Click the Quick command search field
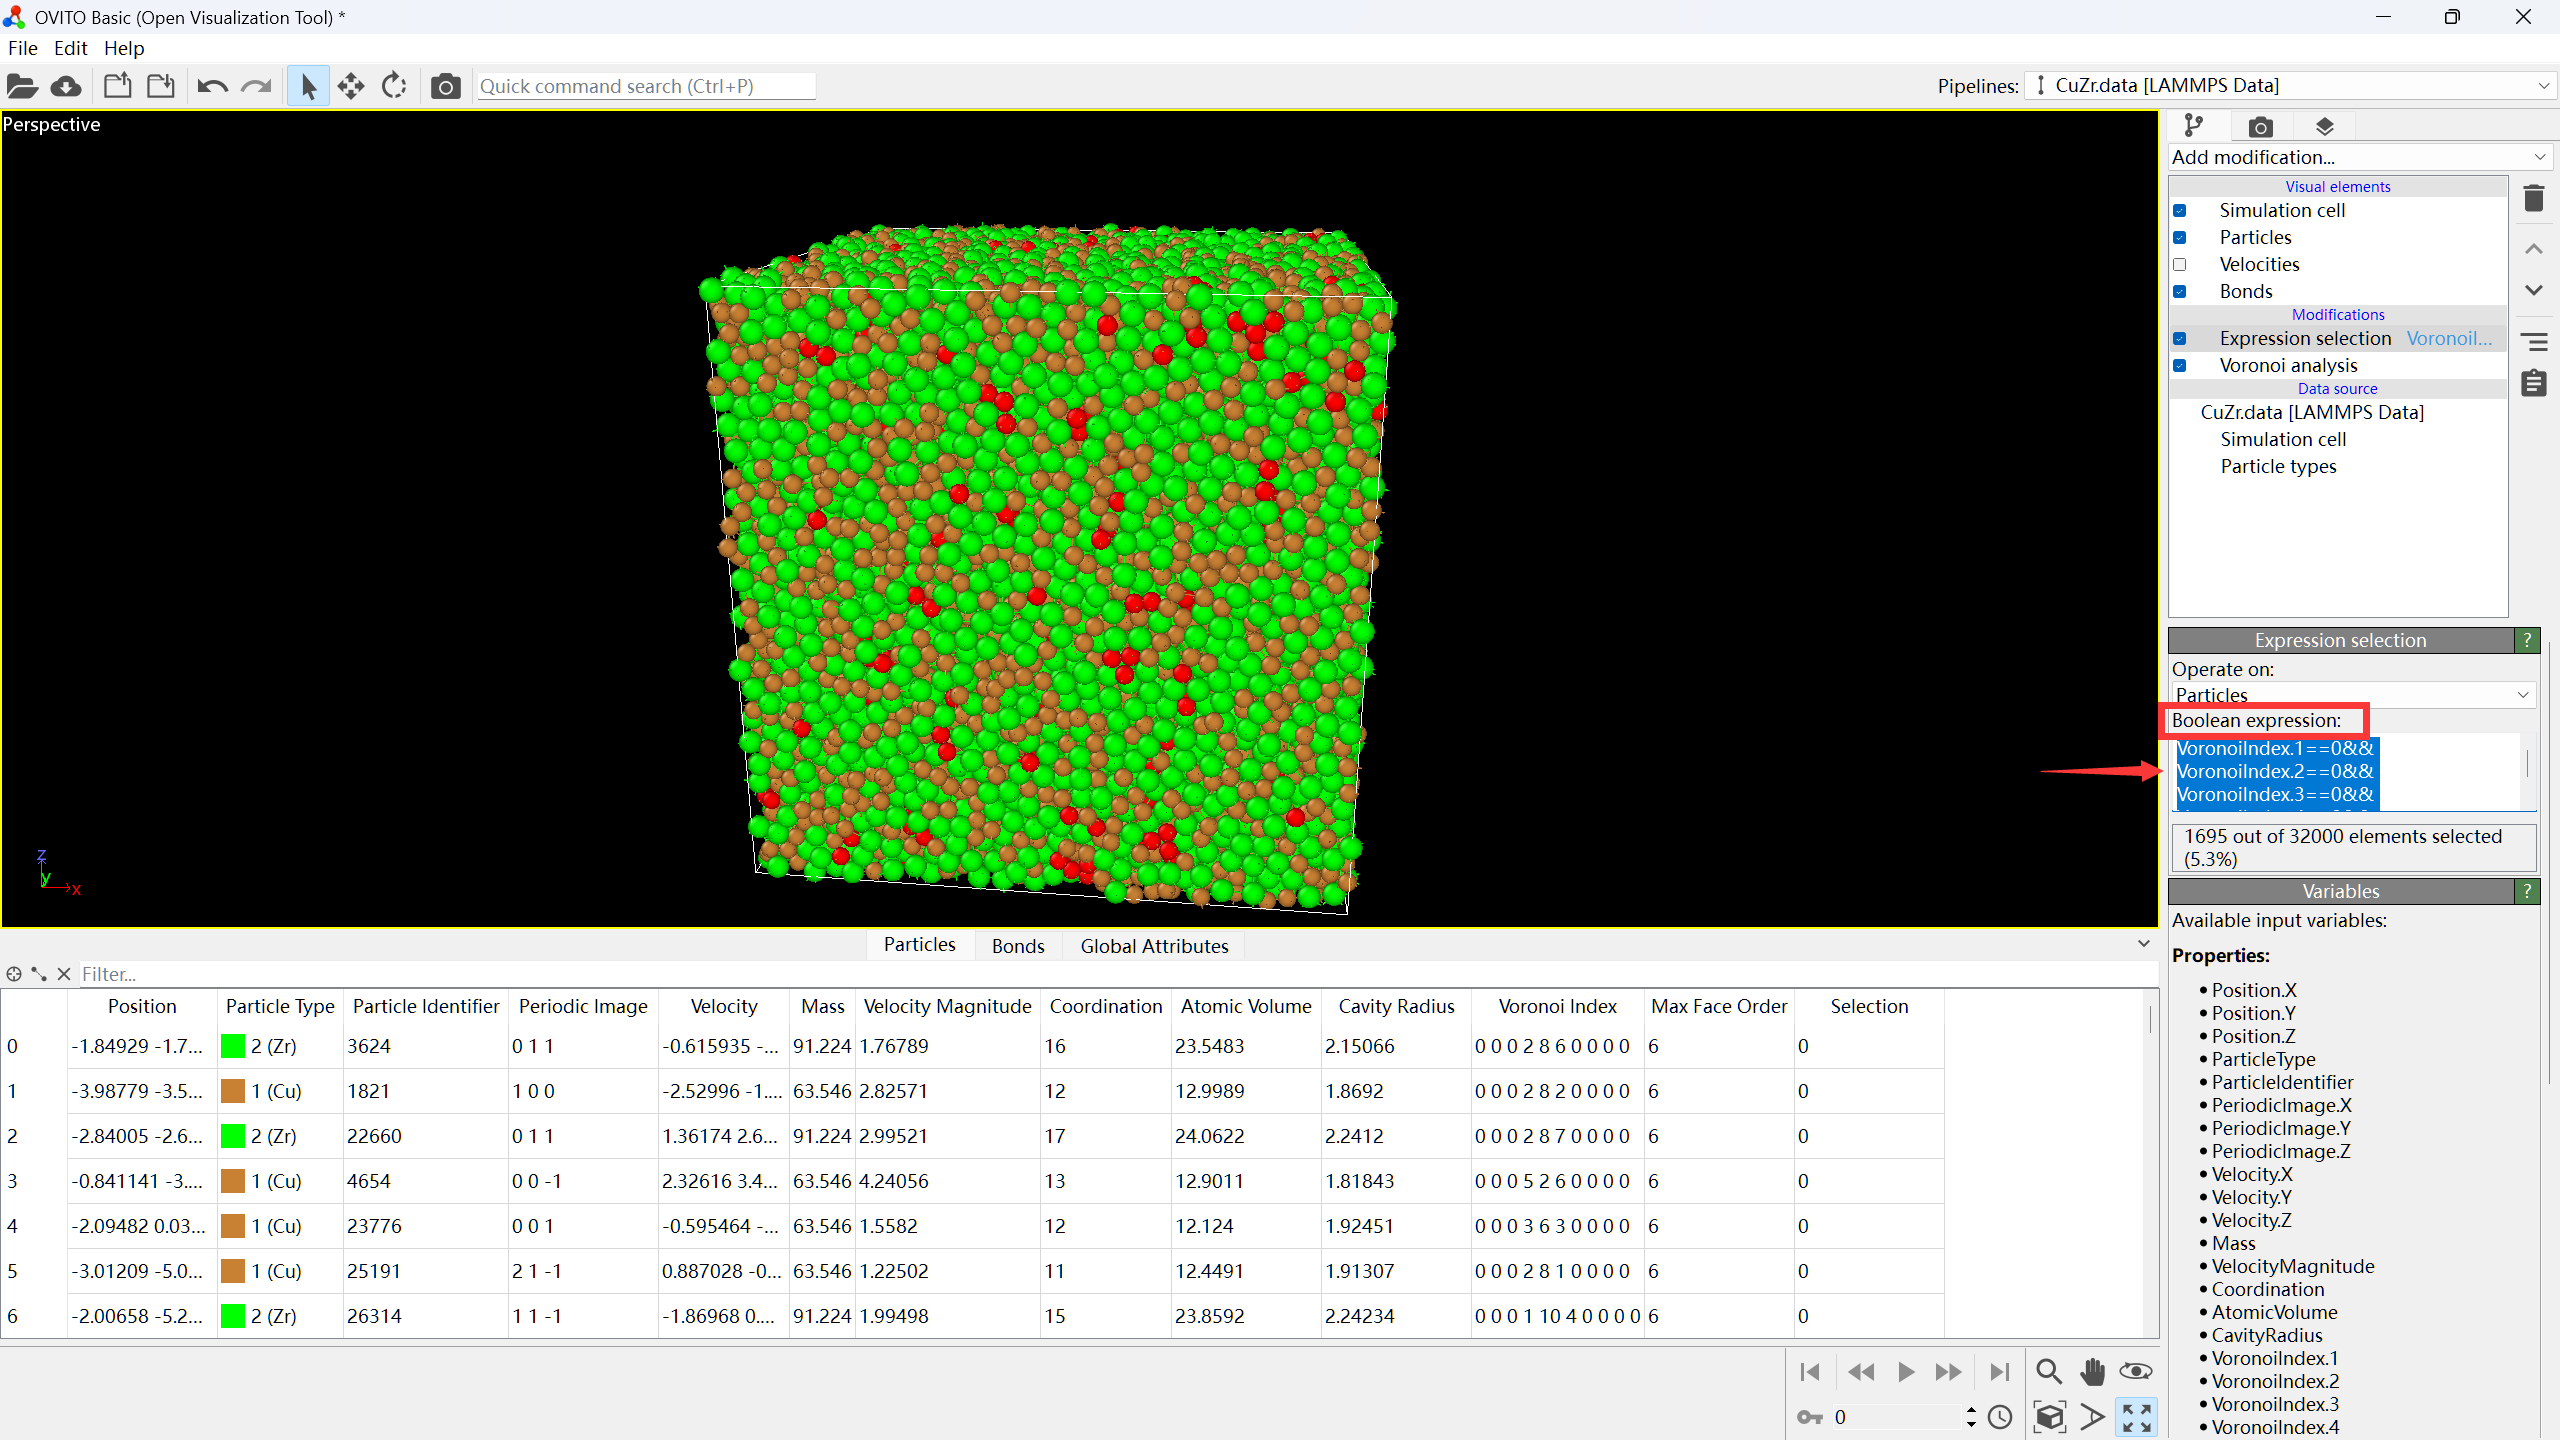 pos(645,86)
